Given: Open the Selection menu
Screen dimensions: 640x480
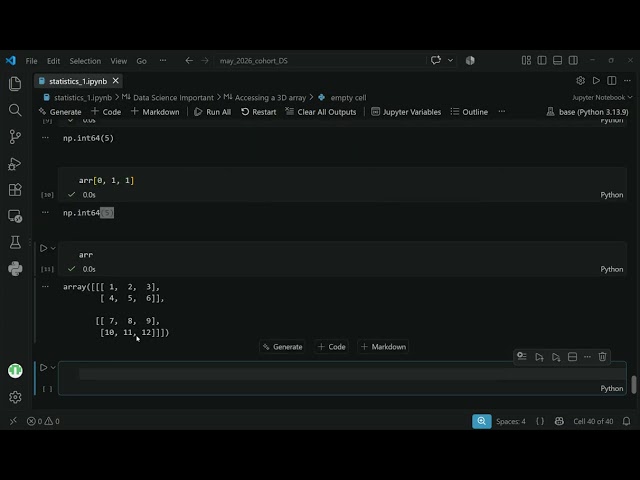Looking at the screenshot, I should (x=85, y=61).
